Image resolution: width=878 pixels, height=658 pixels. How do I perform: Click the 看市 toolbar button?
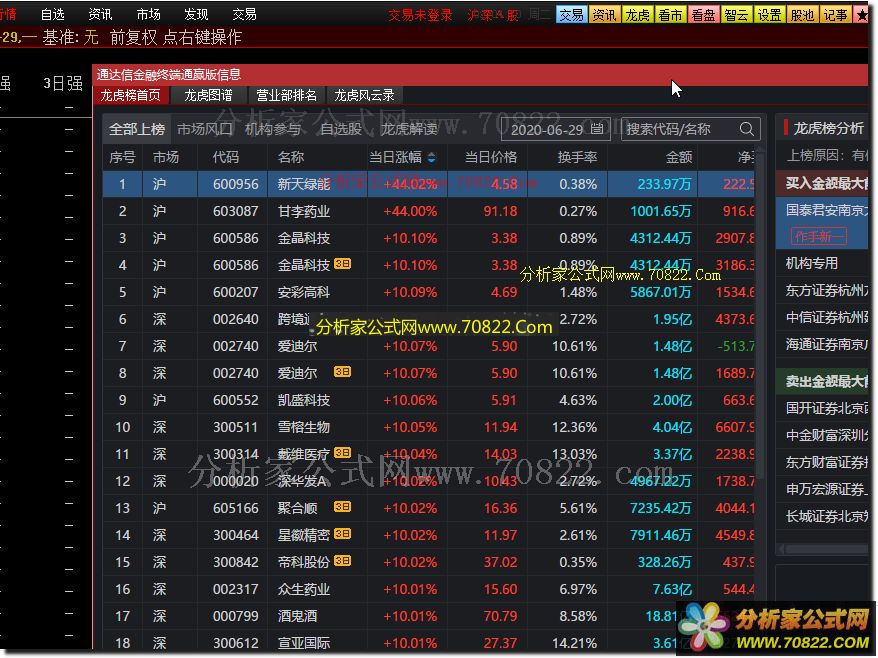[x=670, y=15]
